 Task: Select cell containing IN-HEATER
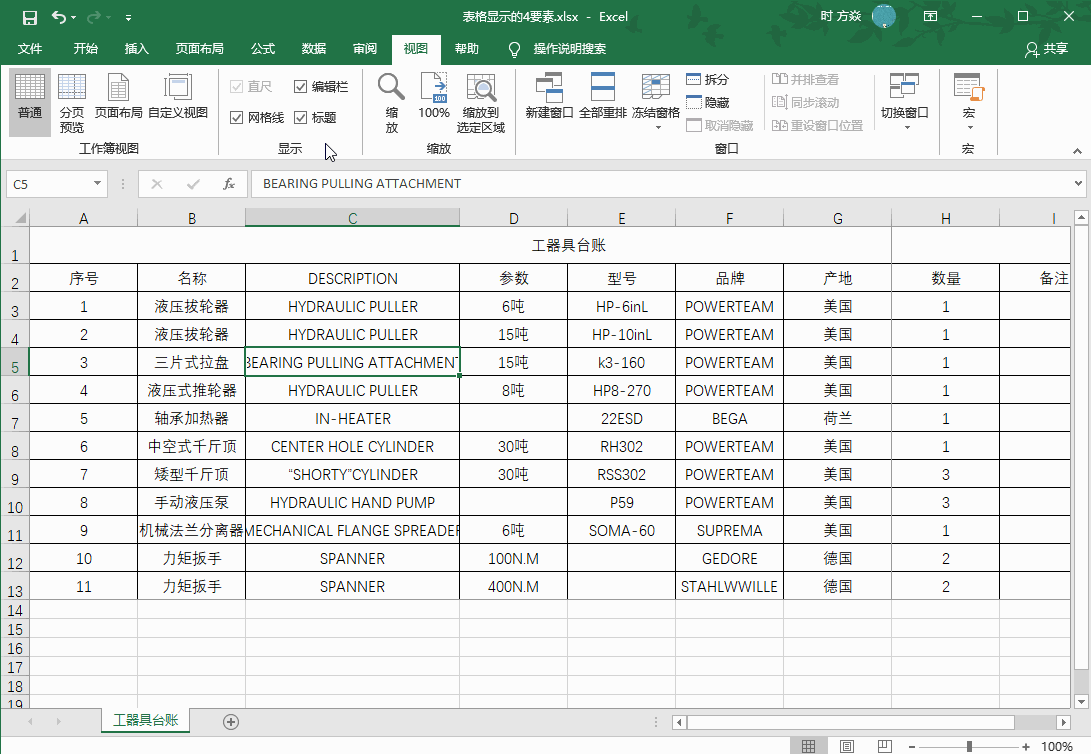353,418
